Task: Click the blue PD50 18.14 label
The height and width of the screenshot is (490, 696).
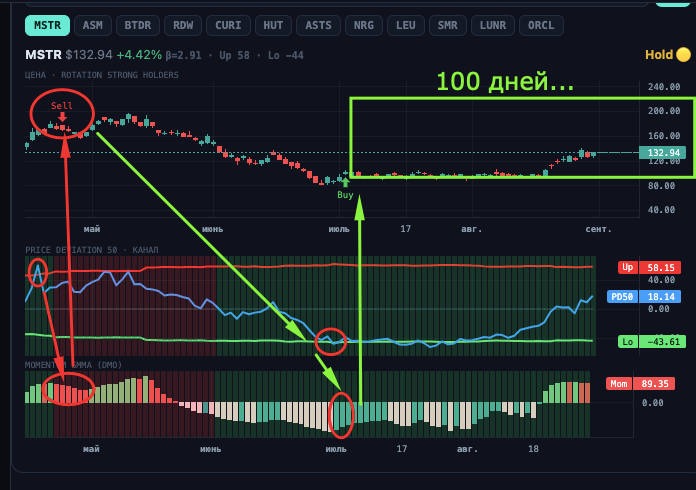Action: [x=644, y=296]
